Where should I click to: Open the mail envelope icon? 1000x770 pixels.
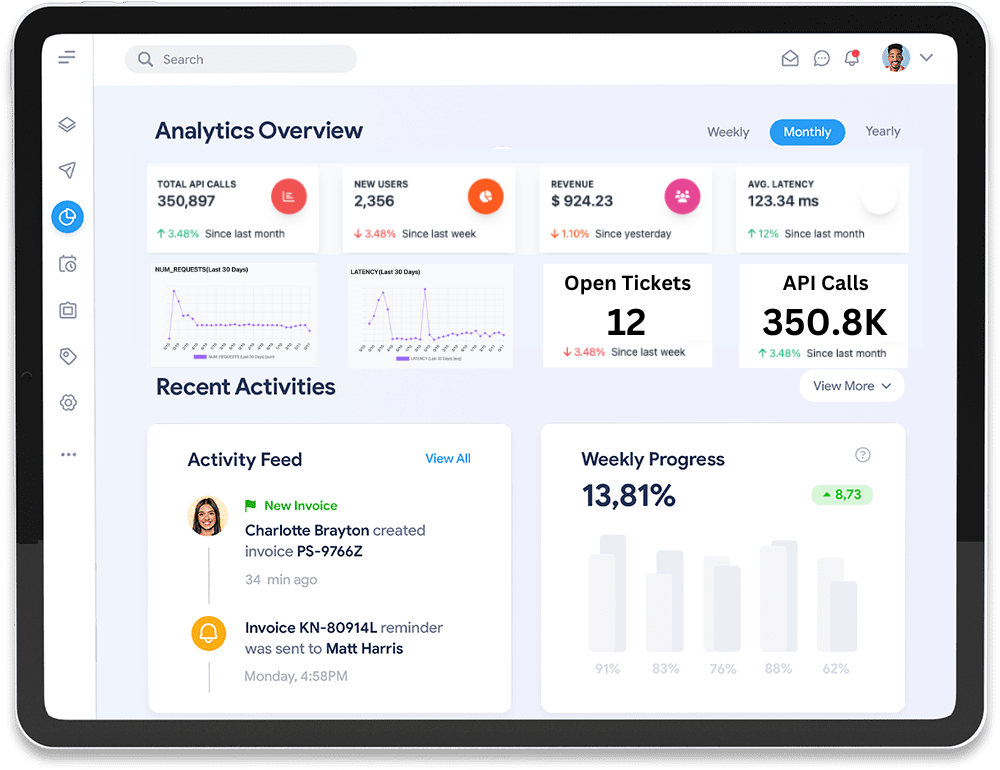790,59
